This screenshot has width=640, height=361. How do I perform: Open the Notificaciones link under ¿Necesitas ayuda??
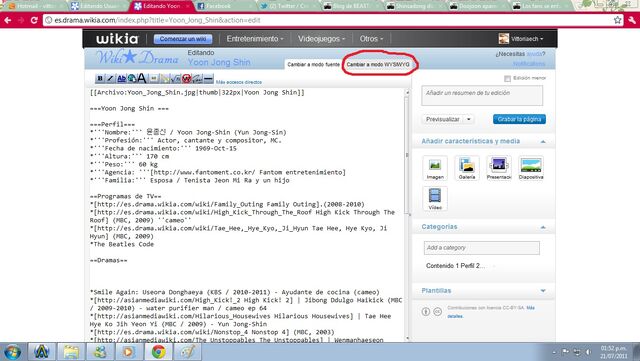point(529,64)
